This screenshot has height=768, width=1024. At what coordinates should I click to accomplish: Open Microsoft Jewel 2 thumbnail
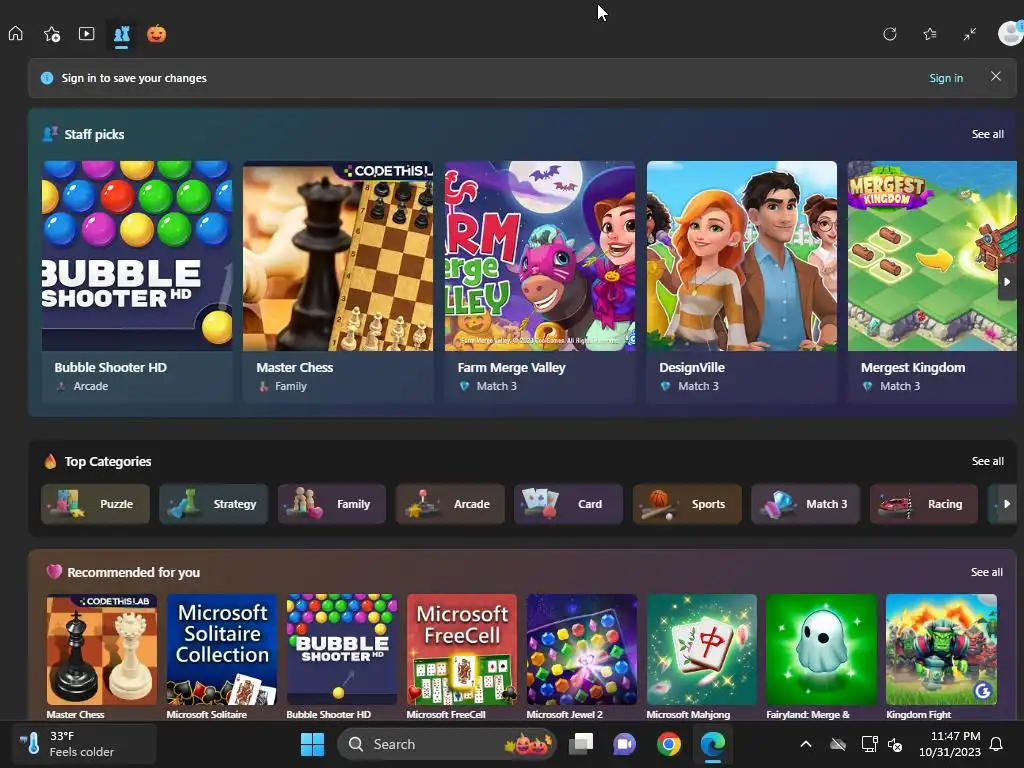(x=582, y=649)
